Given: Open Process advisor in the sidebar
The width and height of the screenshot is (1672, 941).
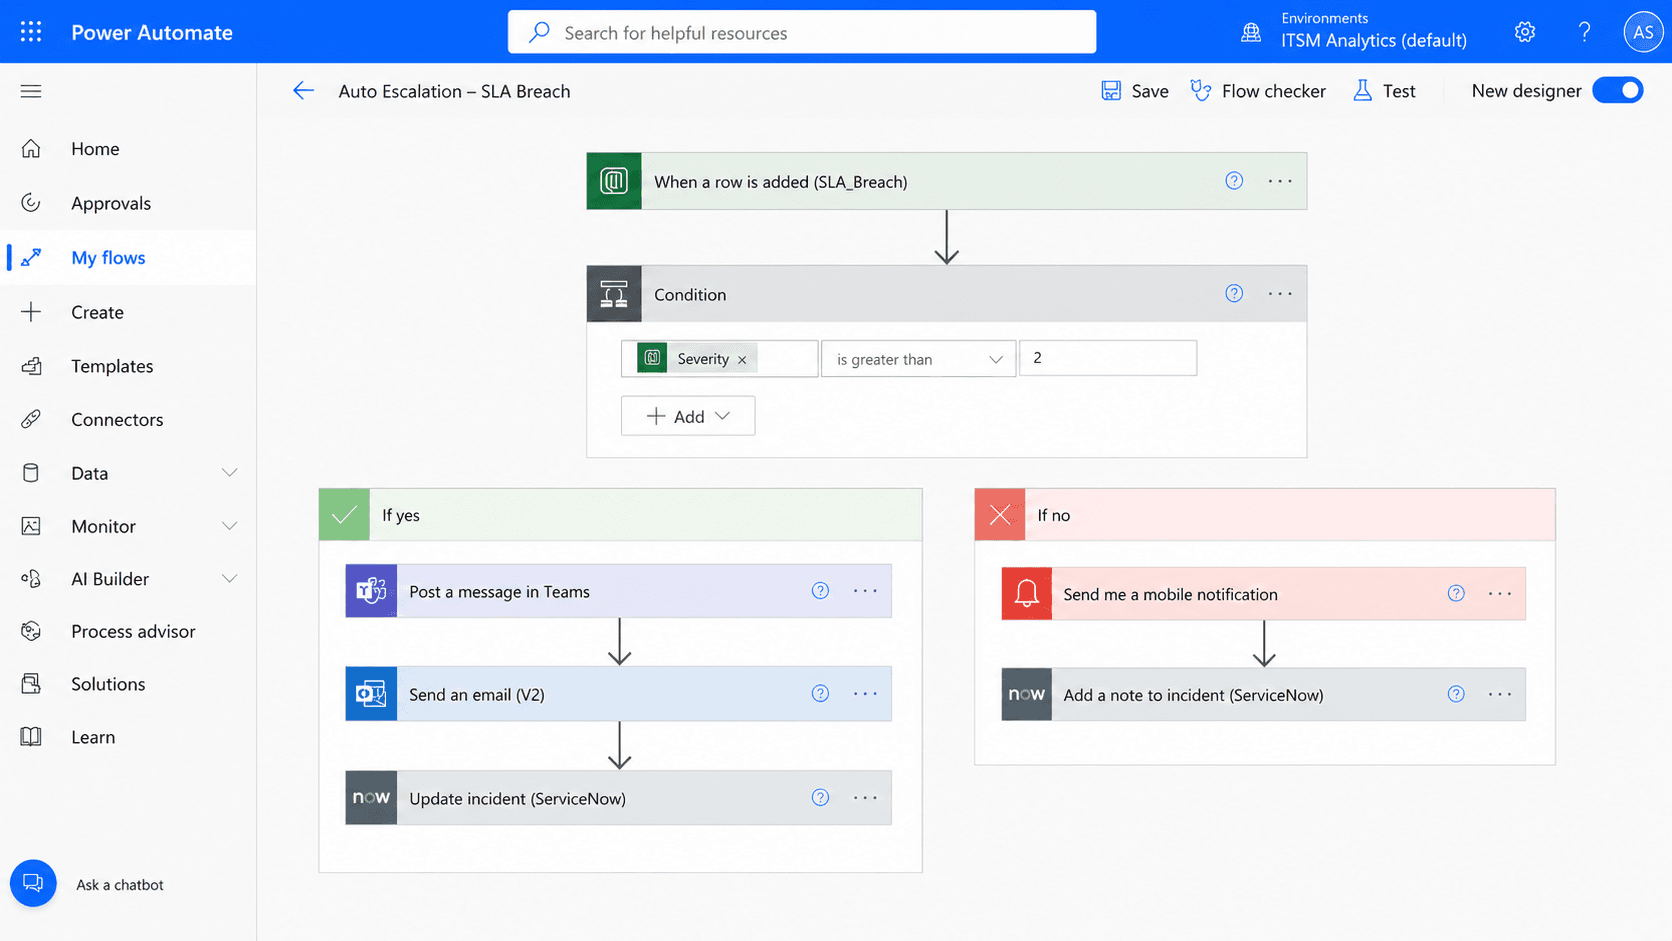Looking at the screenshot, I should [x=128, y=632].
